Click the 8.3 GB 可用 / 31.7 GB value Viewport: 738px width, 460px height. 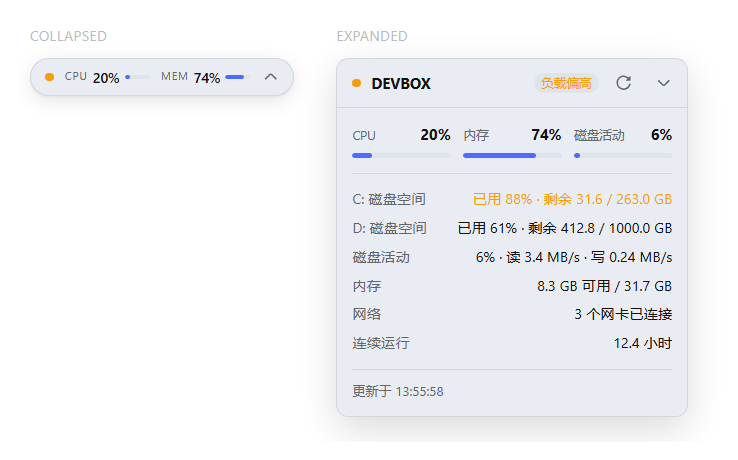(604, 286)
